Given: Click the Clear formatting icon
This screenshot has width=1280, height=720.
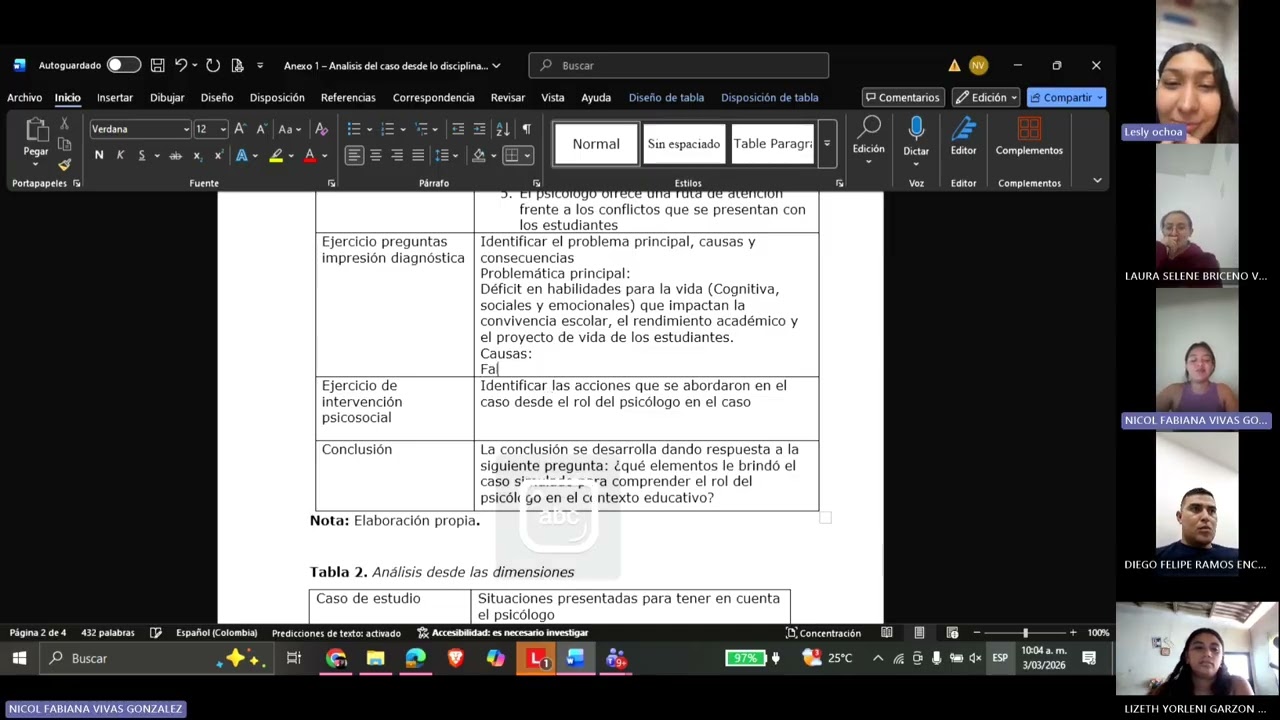Looking at the screenshot, I should pyautogui.click(x=321, y=129).
